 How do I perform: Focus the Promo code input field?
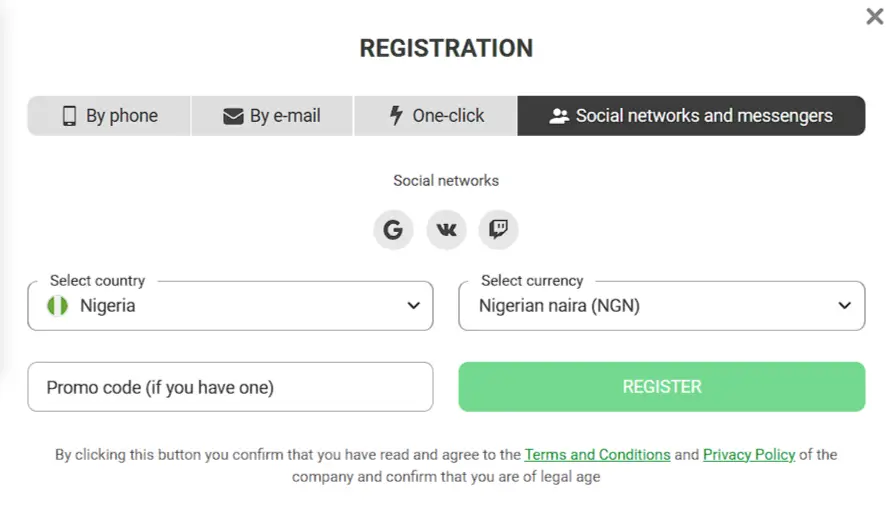pyautogui.click(x=230, y=387)
